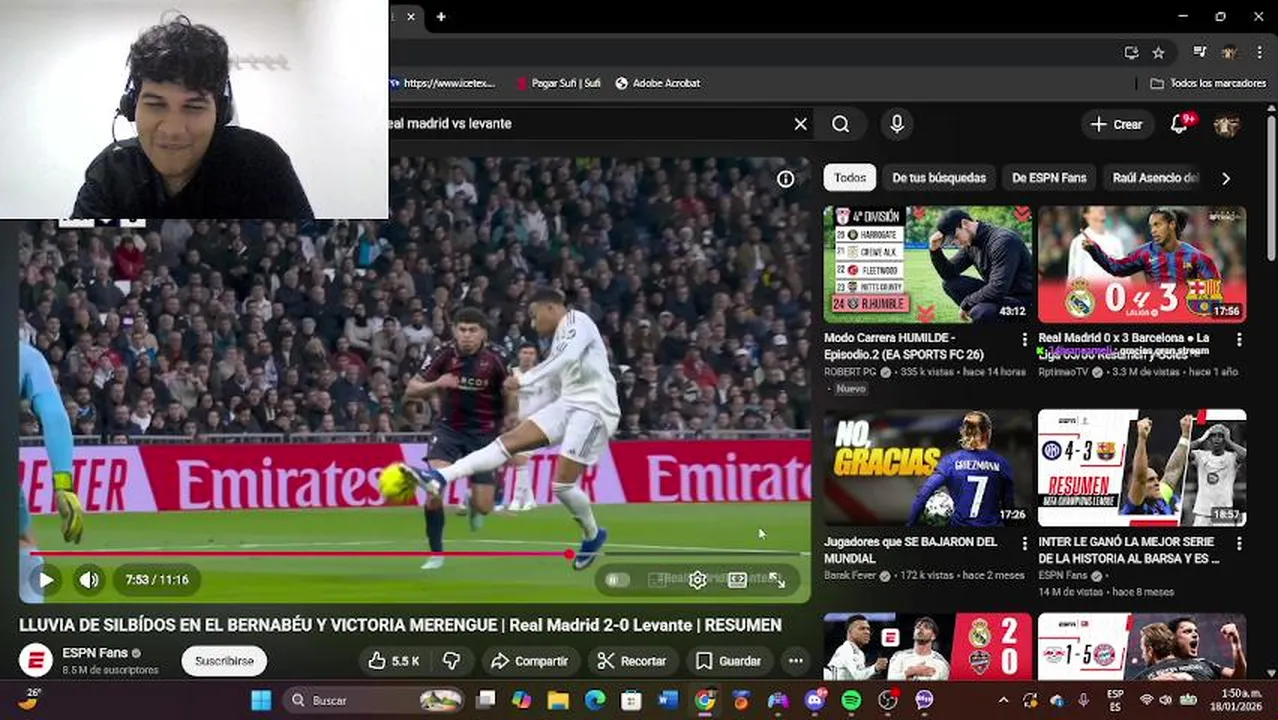Save video with Guardar button
The height and width of the screenshot is (720, 1278).
pyautogui.click(x=729, y=661)
